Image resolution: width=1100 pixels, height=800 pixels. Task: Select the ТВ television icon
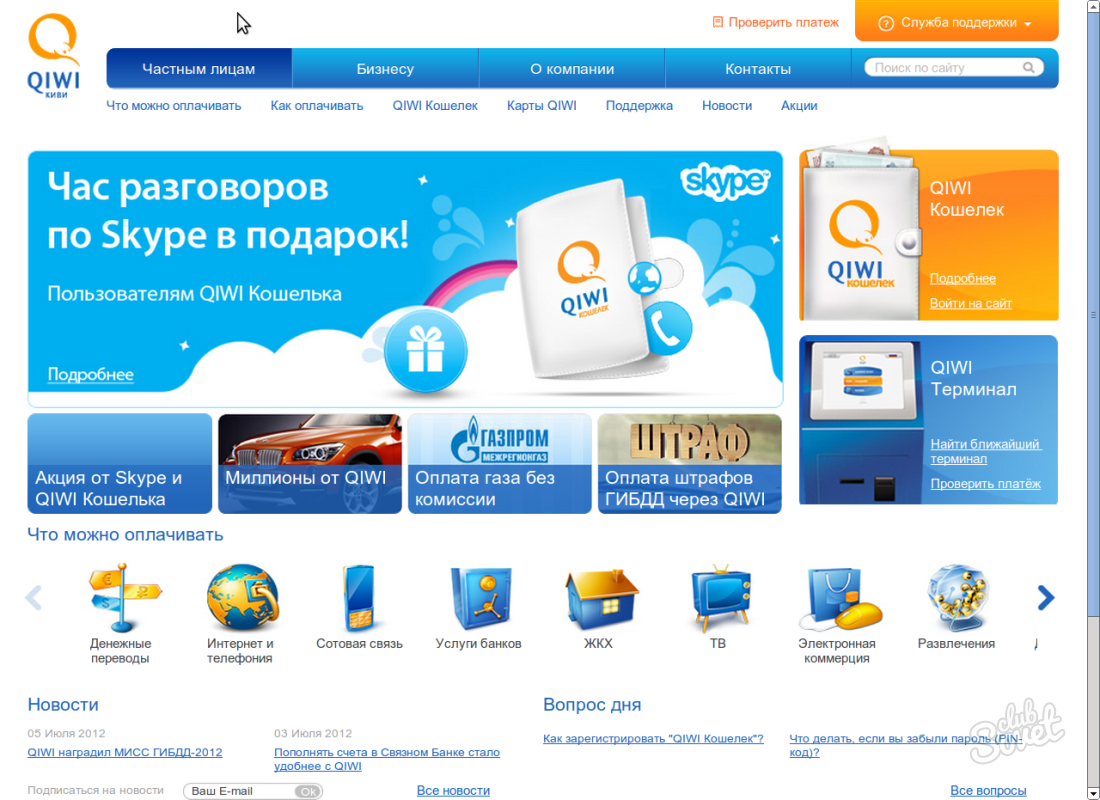719,596
